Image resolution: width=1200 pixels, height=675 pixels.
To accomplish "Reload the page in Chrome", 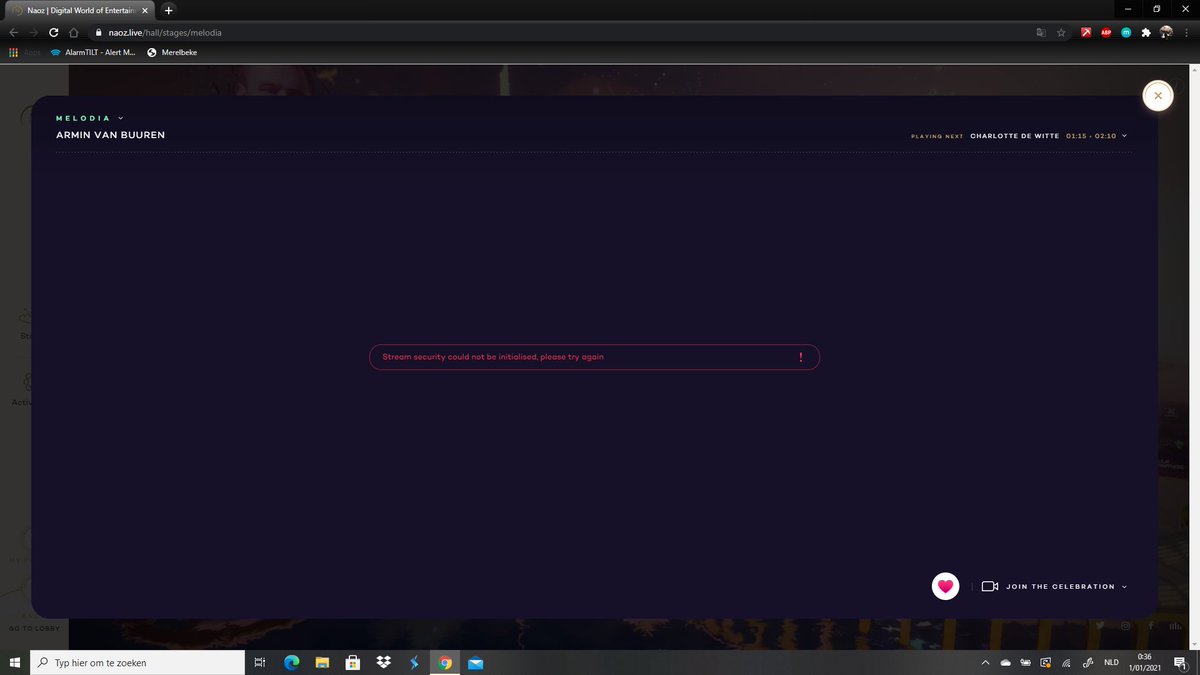I will (x=53, y=32).
